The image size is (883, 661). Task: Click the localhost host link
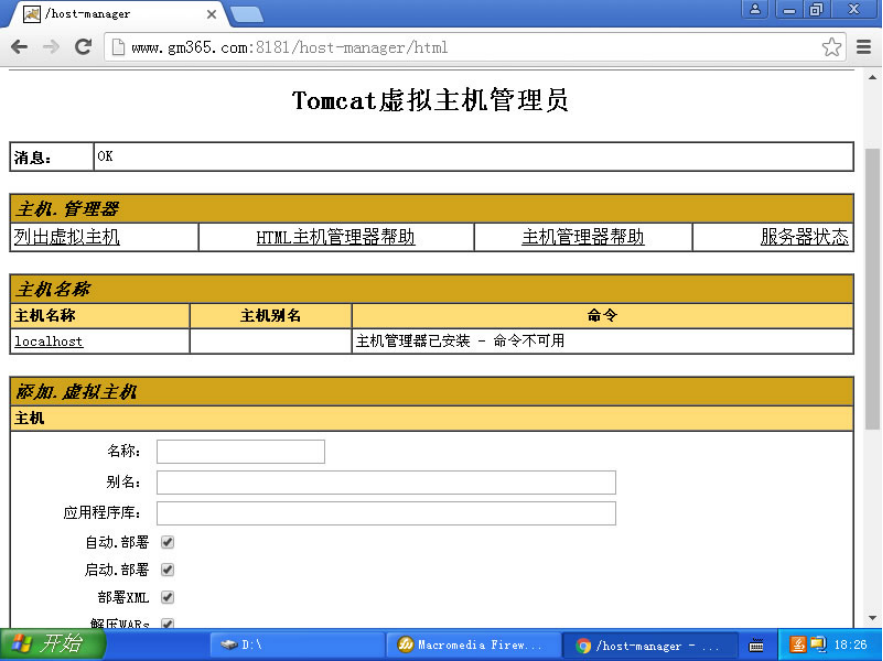point(49,341)
